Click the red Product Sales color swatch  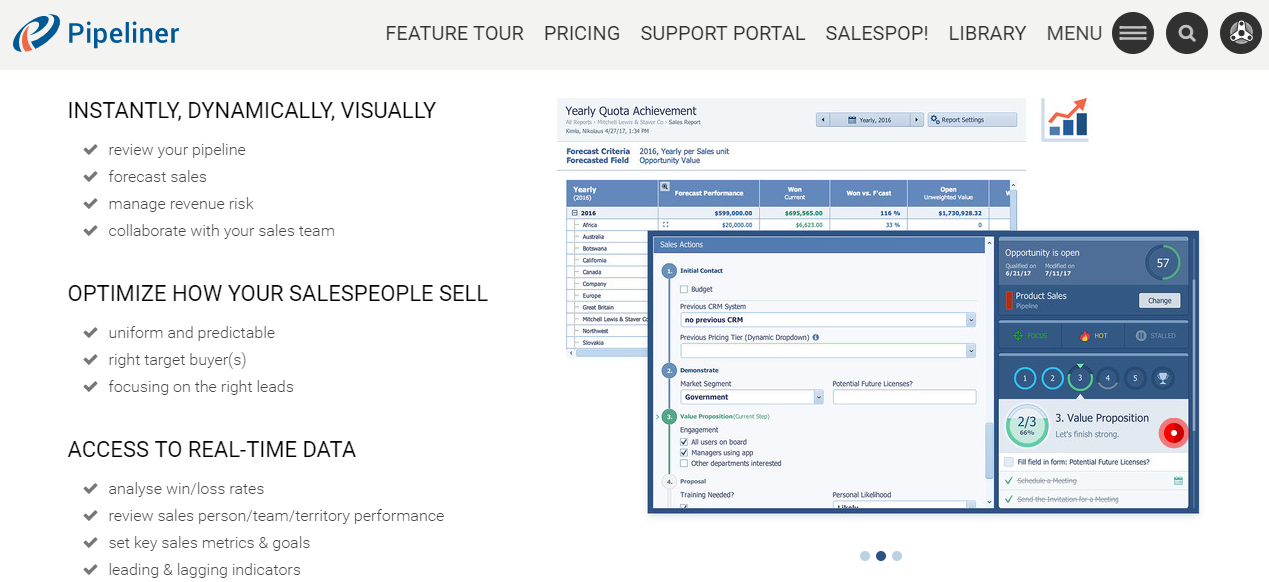point(1008,301)
